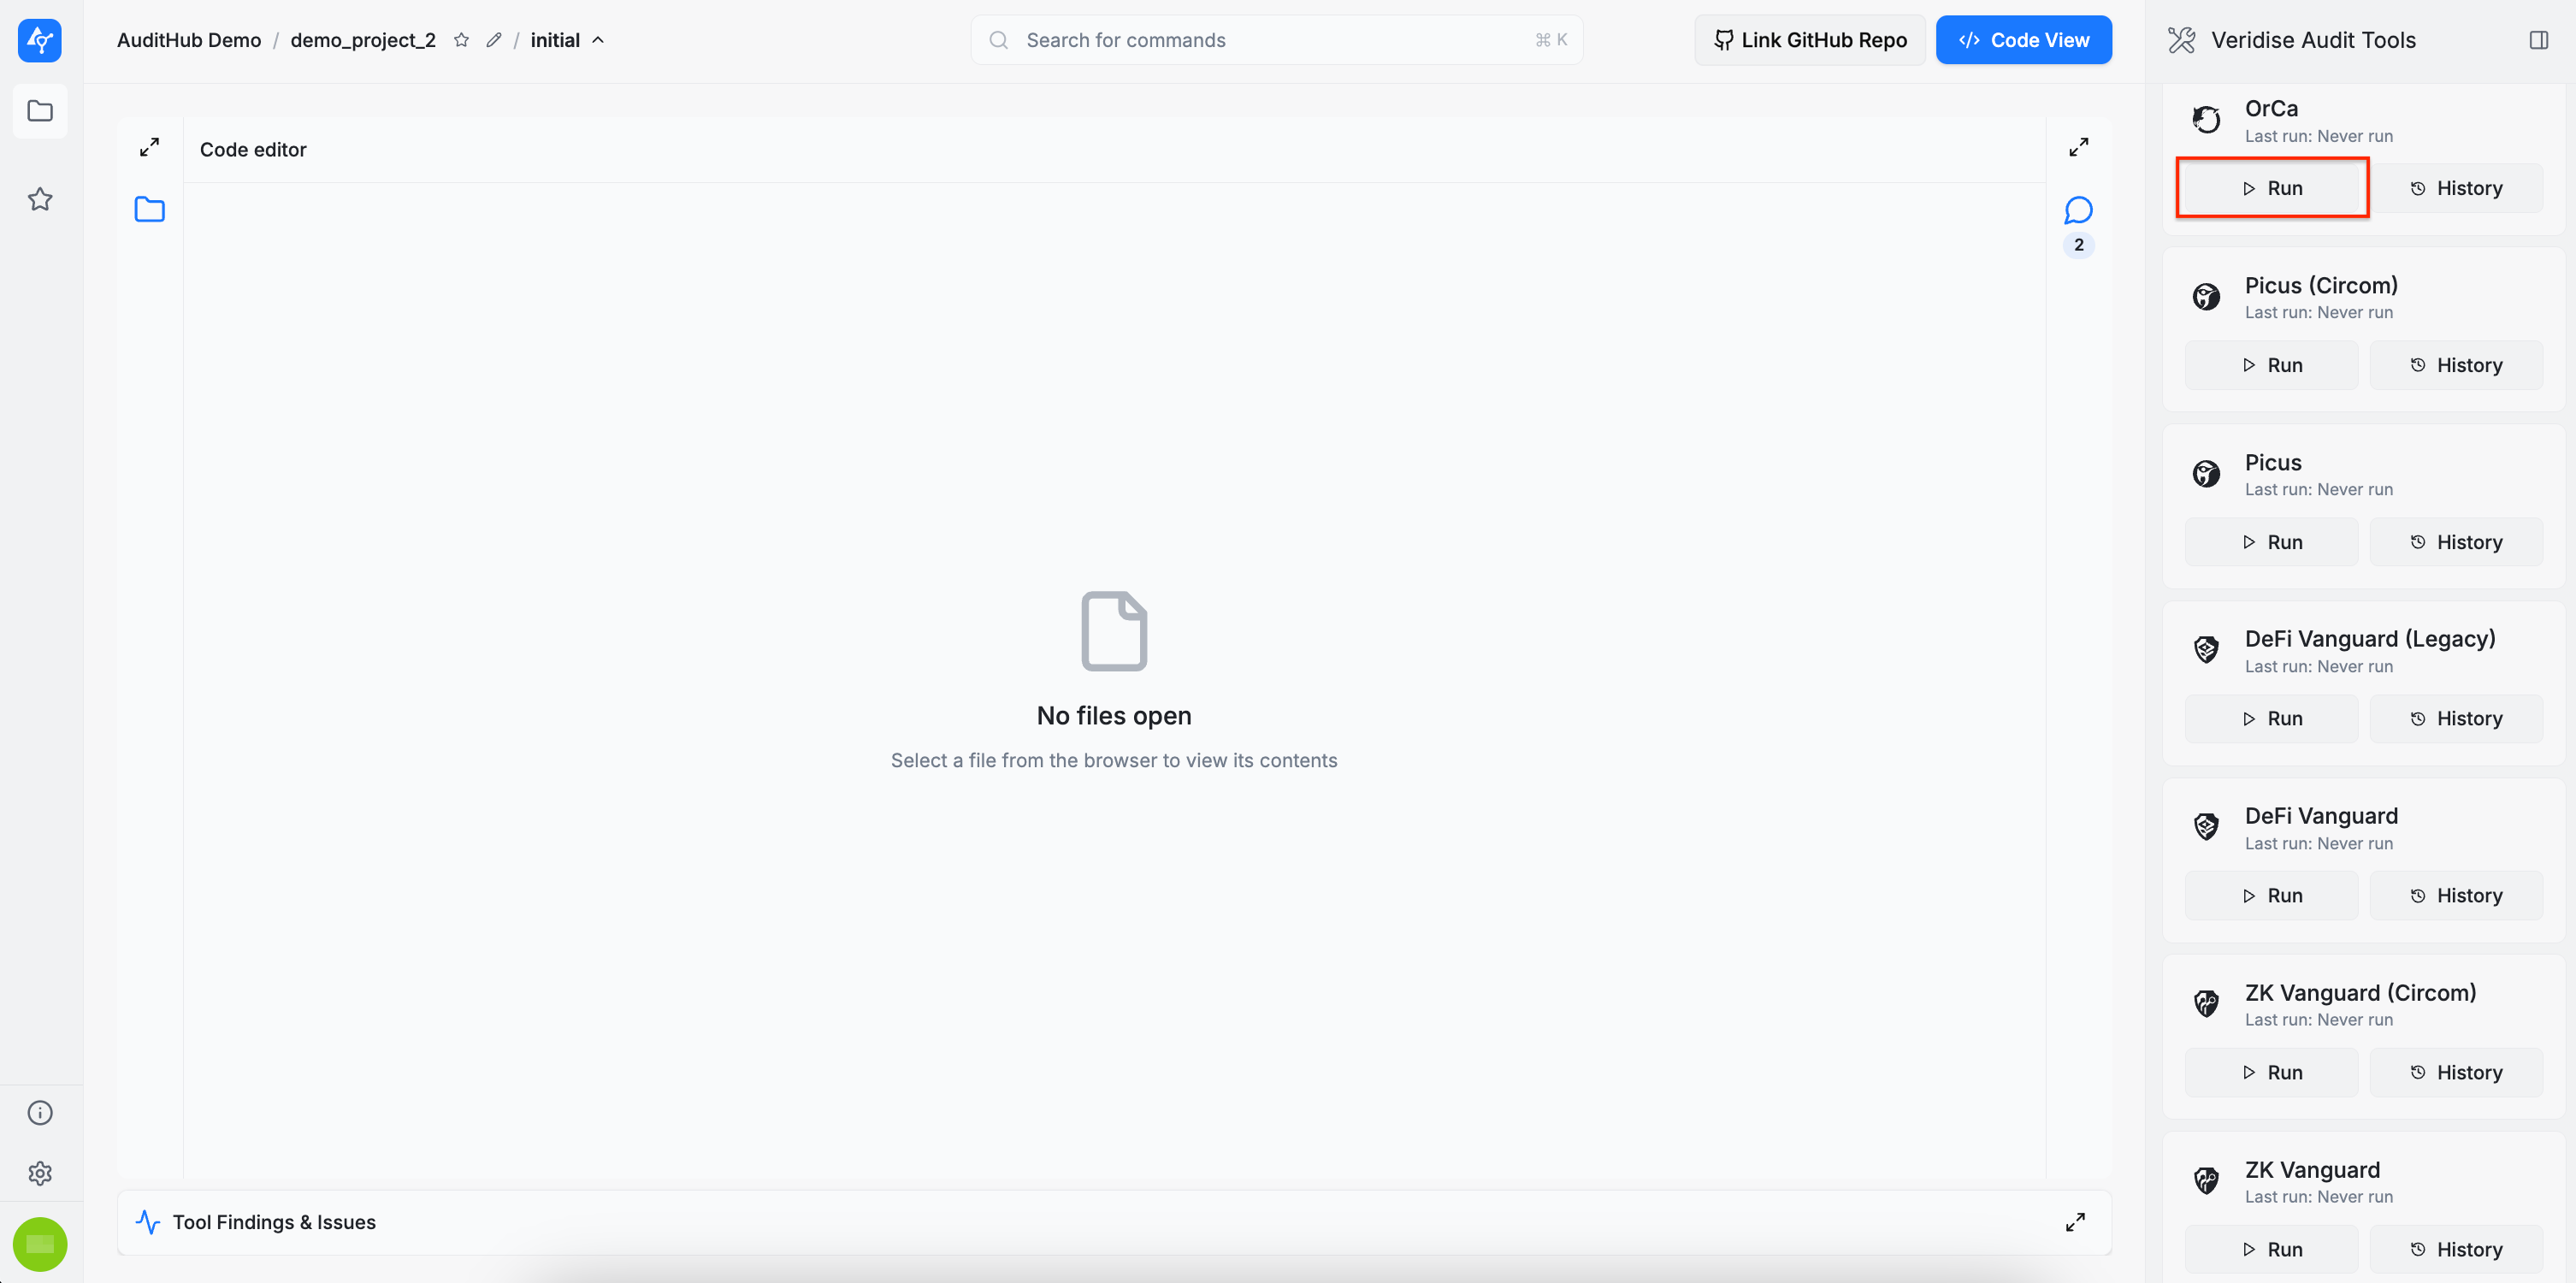Collapse the Veridise Audit Tools panel
Image resolution: width=2576 pixels, height=1283 pixels.
pos(2538,40)
